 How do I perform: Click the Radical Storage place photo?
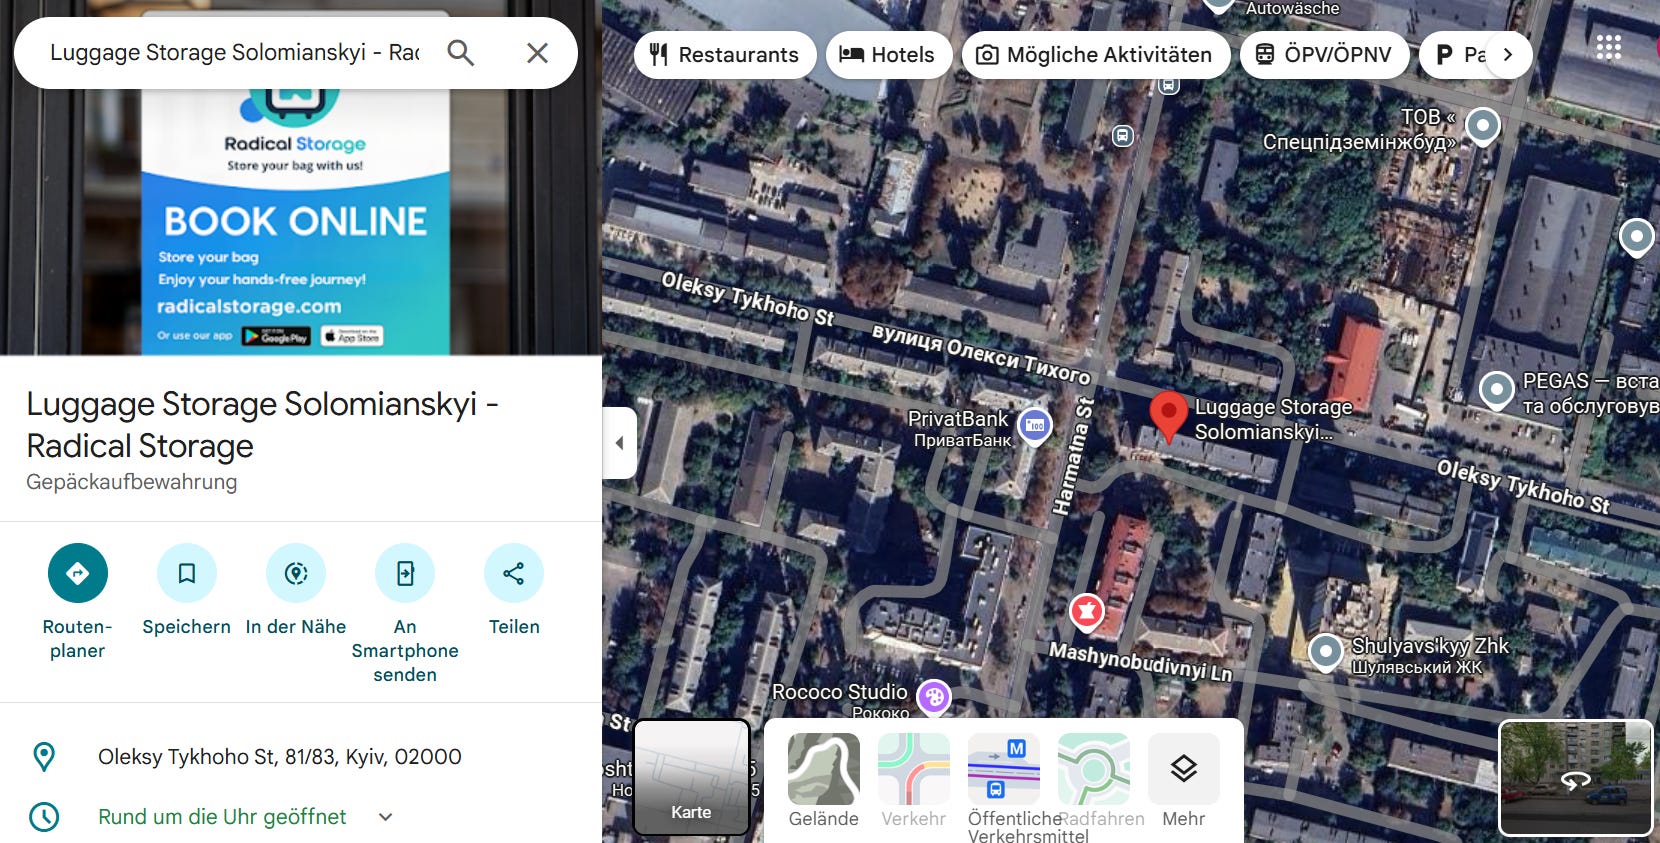pos(300,222)
